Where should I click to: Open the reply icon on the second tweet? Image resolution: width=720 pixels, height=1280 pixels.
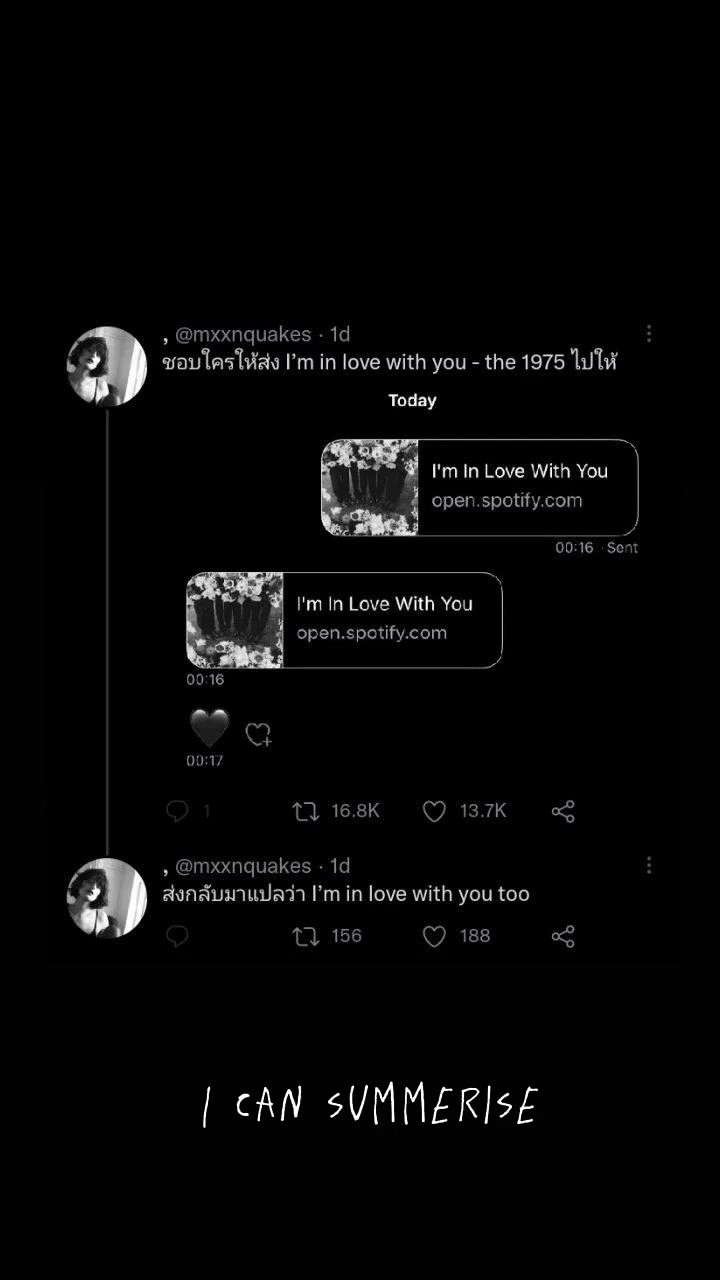(177, 936)
